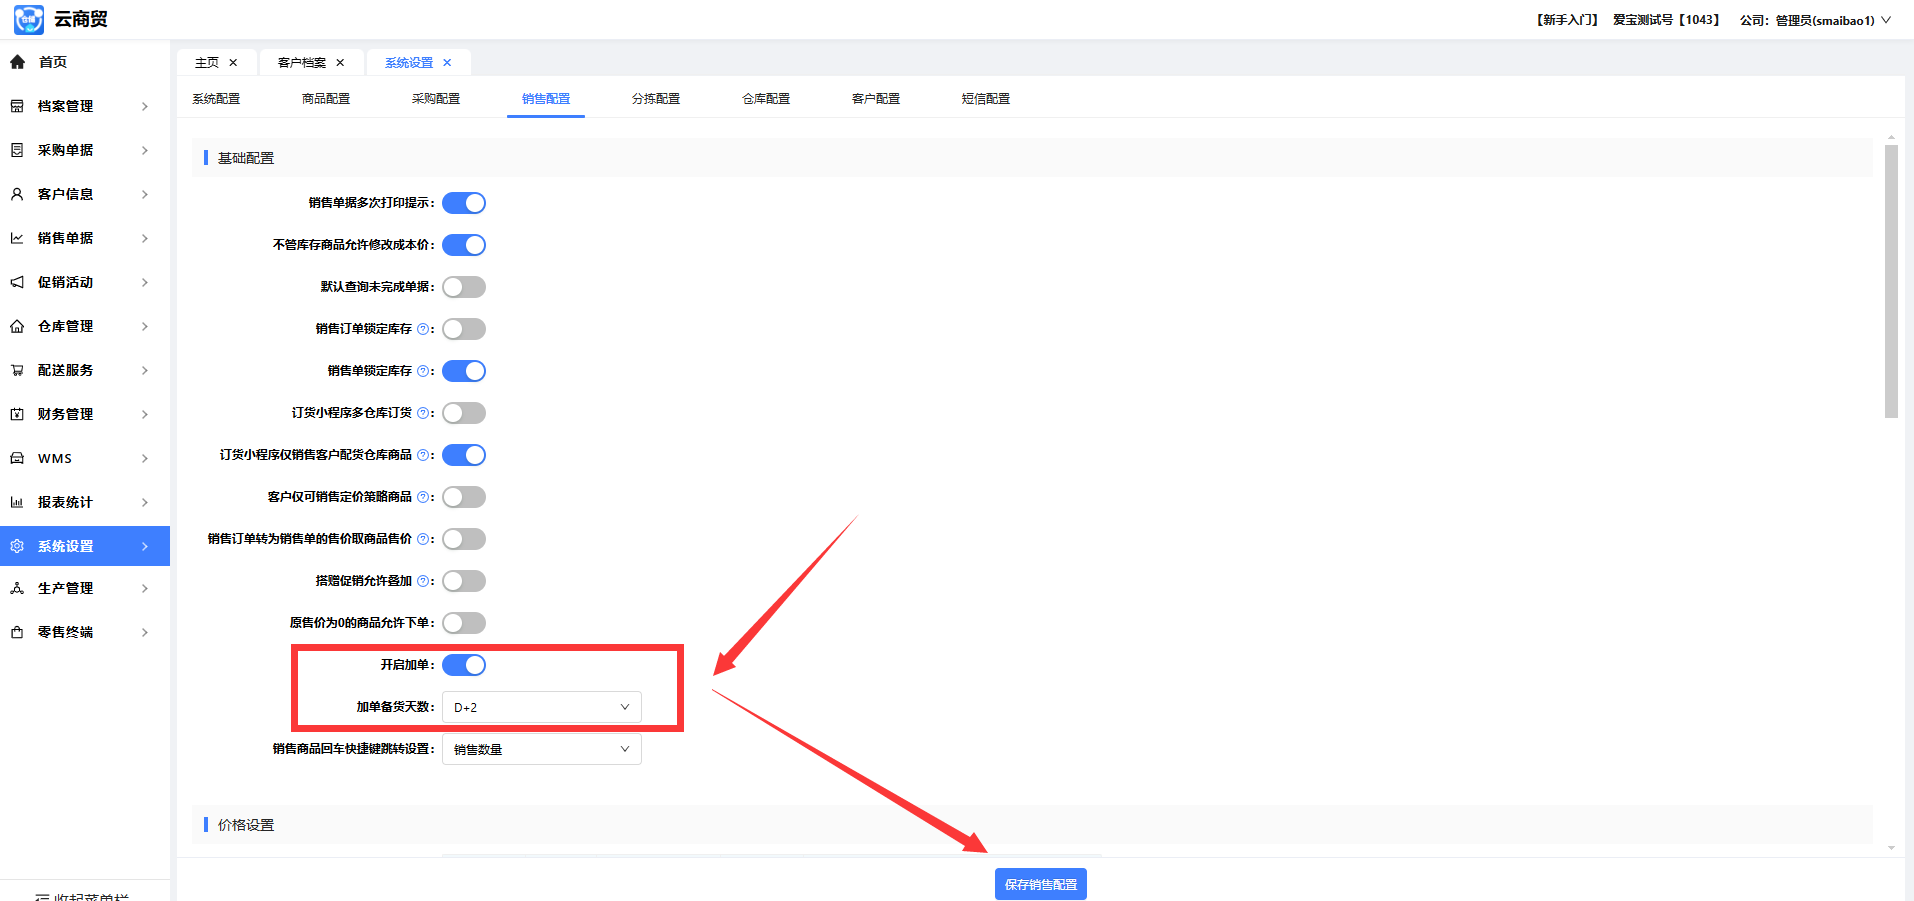The height and width of the screenshot is (901, 1914).
Task: Open the 新手入门 link
Action: [x=1567, y=20]
